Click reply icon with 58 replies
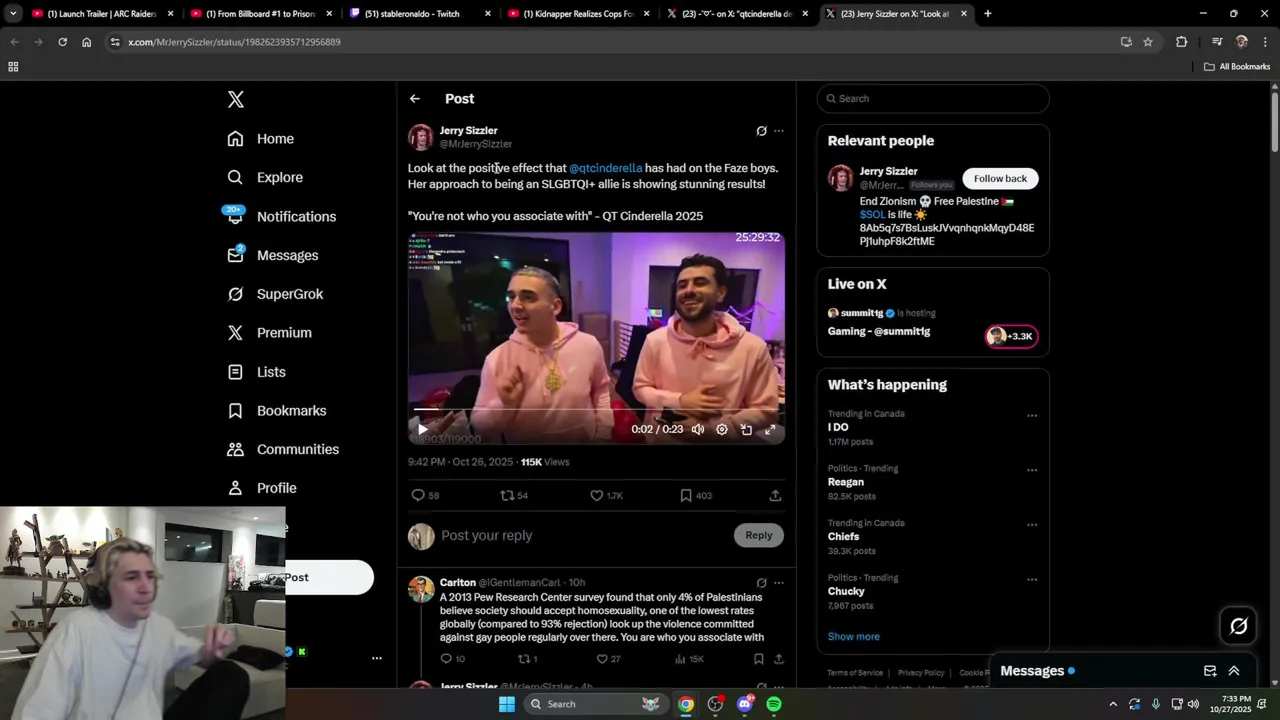Screen dimensions: 1280x720 pyautogui.click(x=425, y=495)
